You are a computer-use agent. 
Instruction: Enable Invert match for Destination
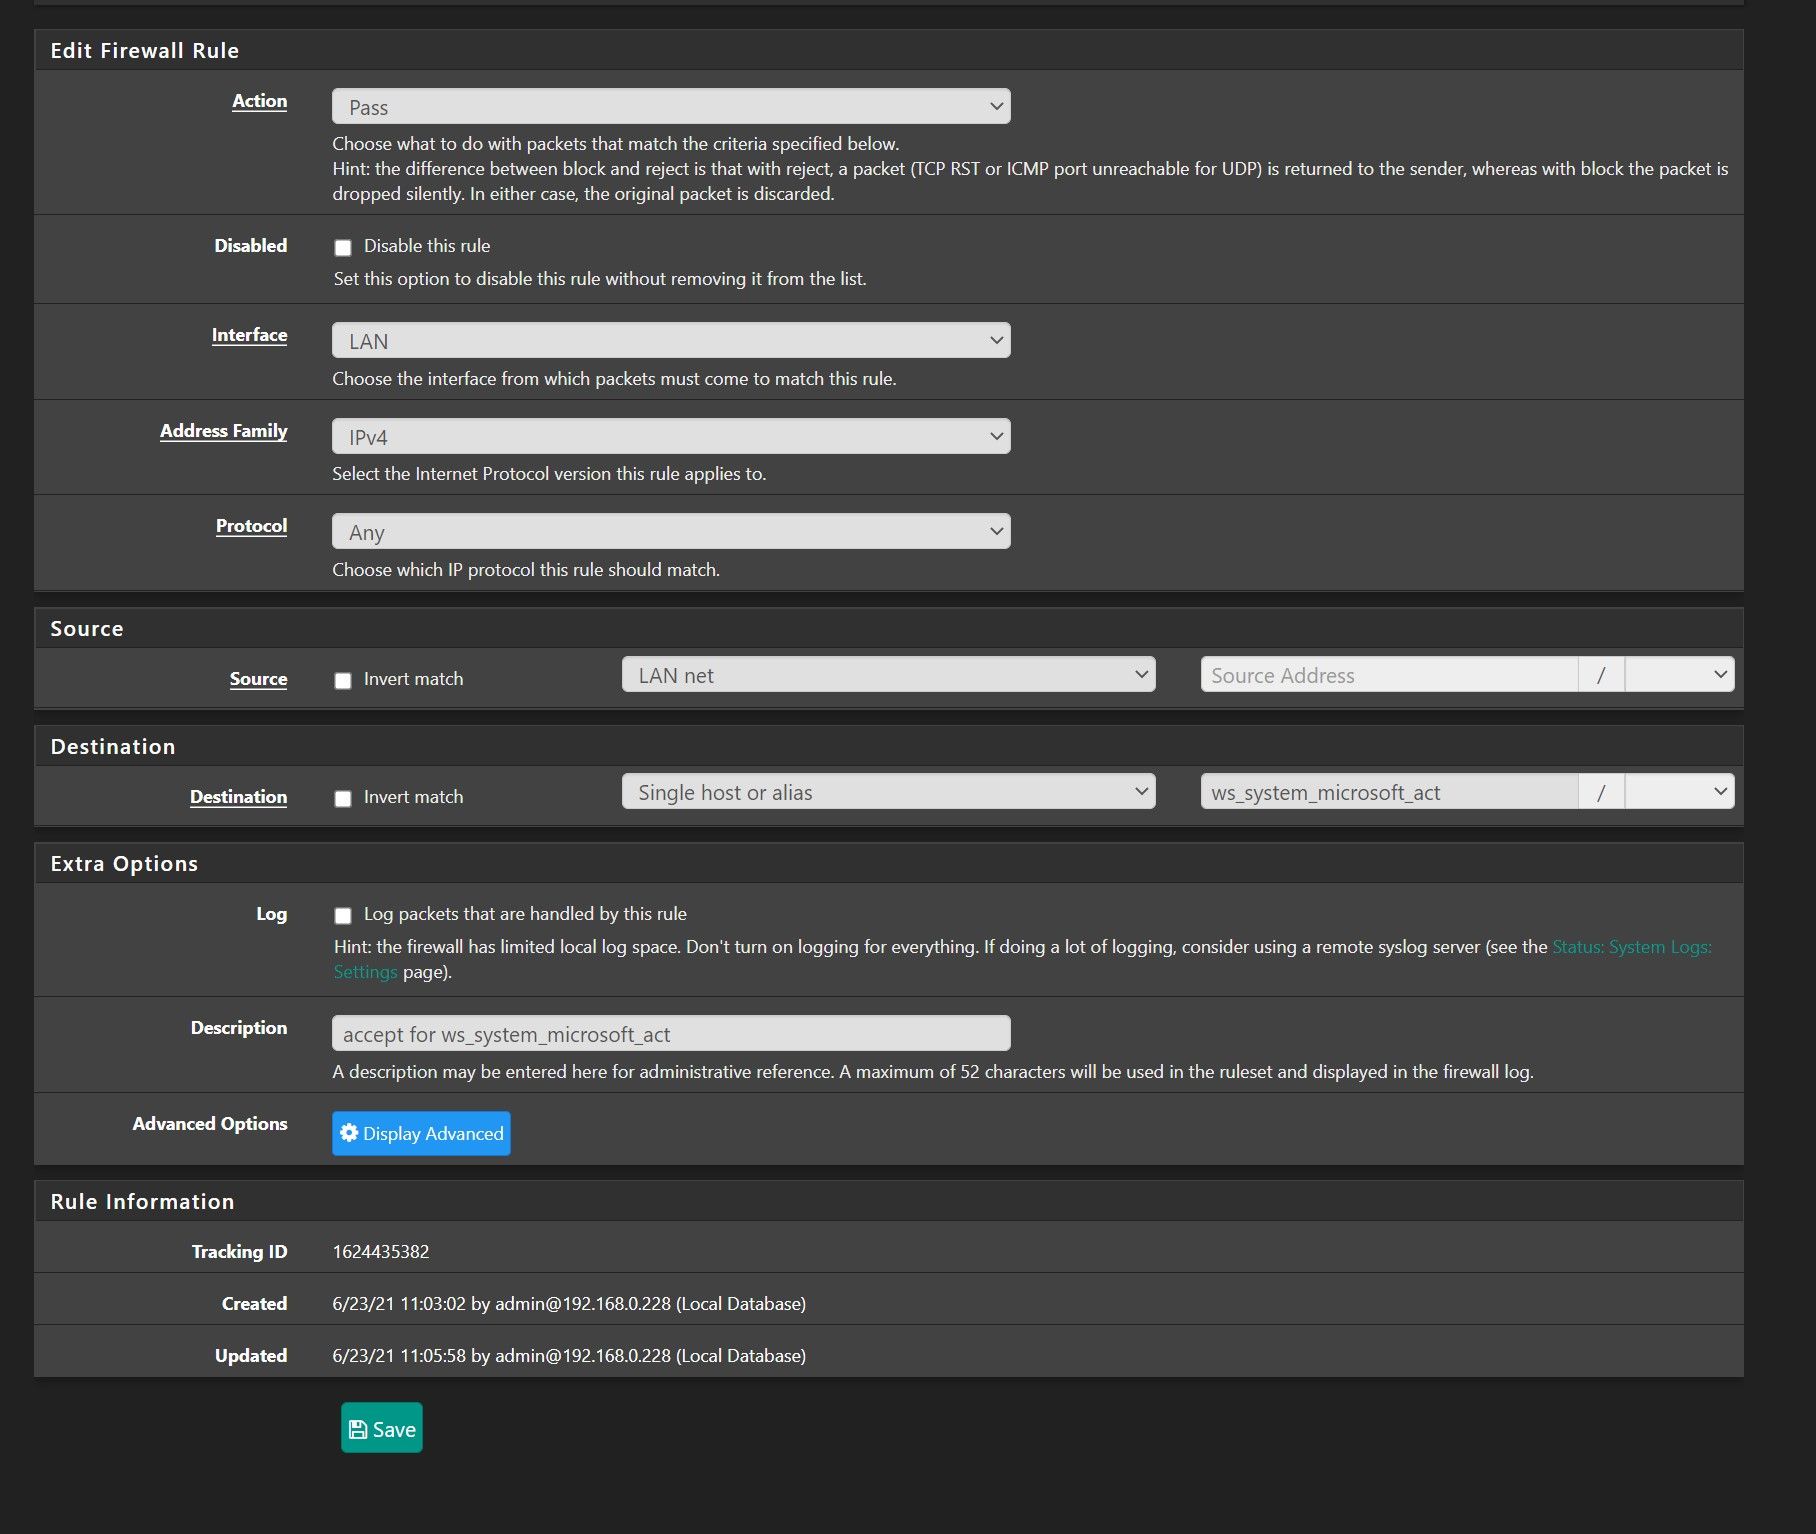tap(343, 798)
